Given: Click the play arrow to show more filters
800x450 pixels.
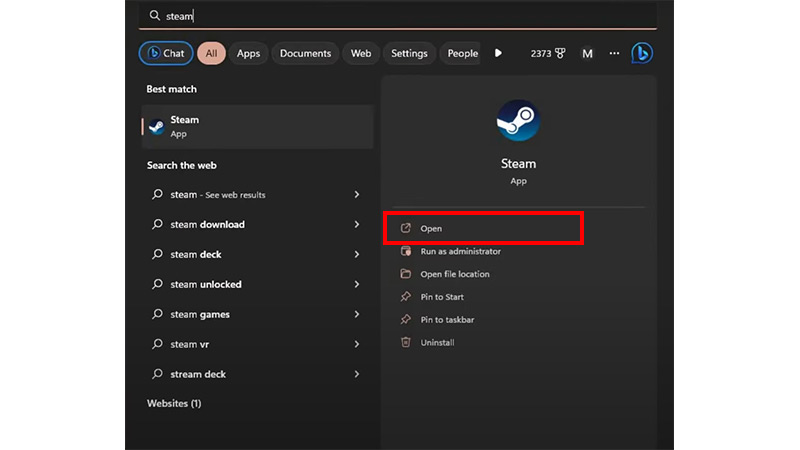Looking at the screenshot, I should coord(498,53).
